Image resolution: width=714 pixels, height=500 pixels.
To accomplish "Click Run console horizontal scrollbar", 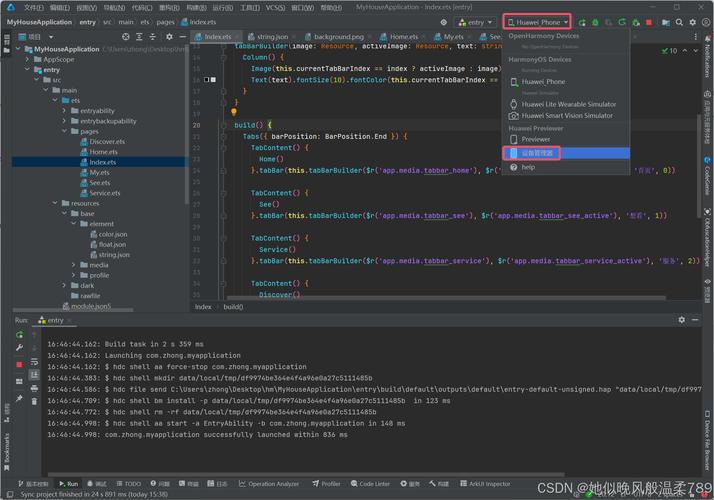I will (306, 474).
